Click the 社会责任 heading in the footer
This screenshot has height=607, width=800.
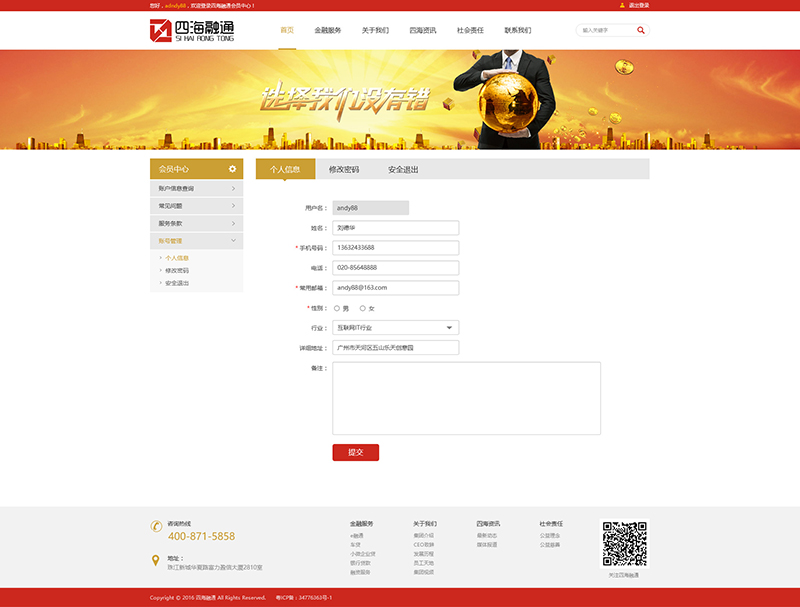(552, 524)
